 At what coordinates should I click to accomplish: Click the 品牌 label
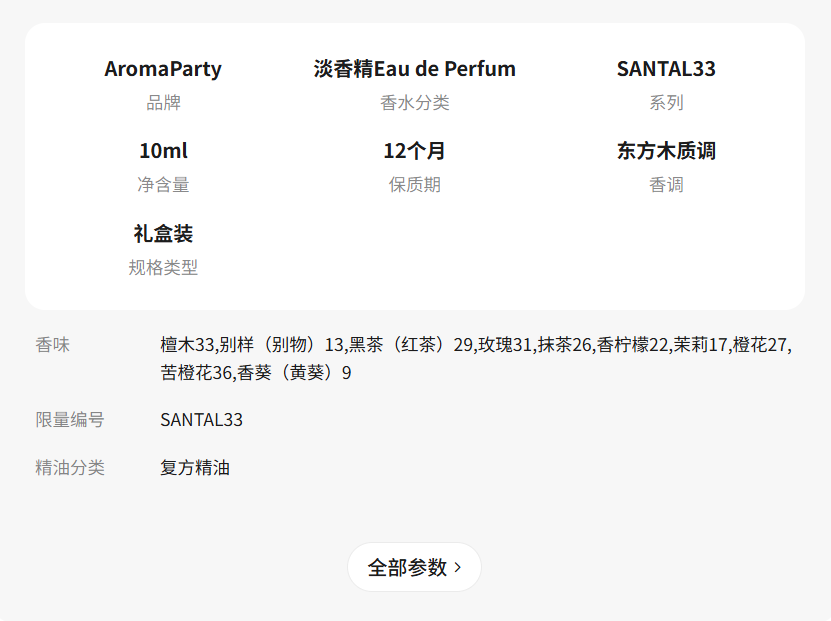163,102
